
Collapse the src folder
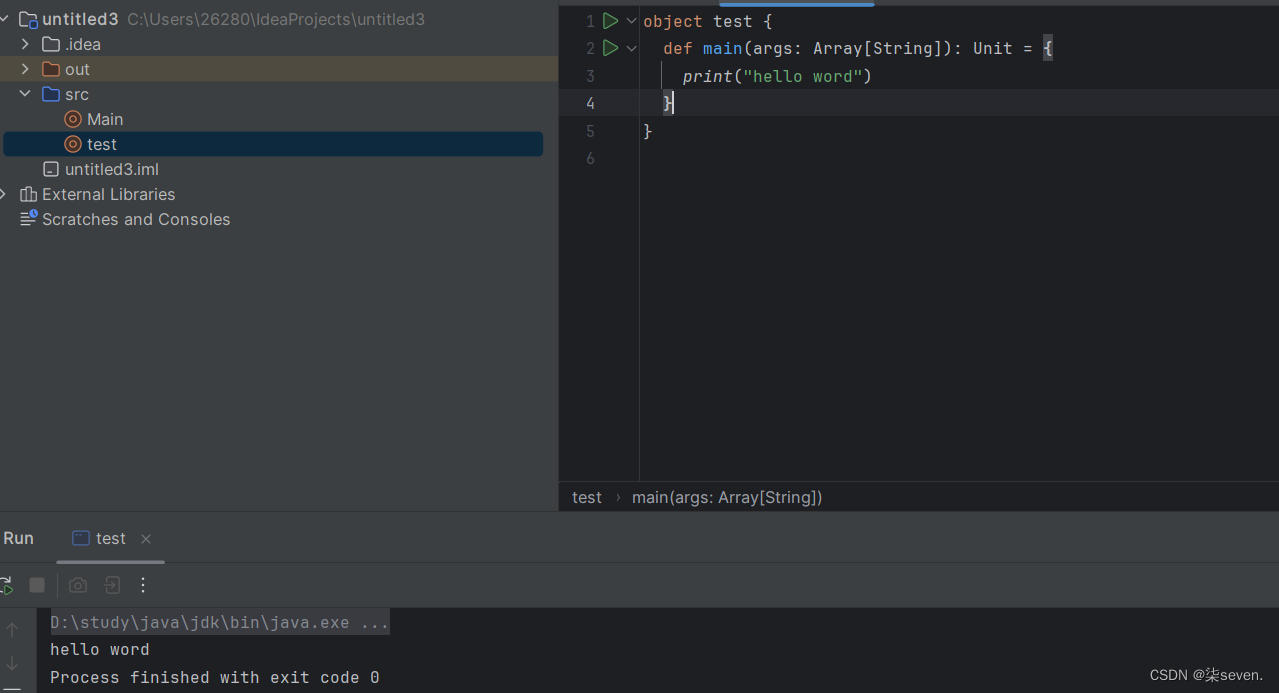pos(25,93)
